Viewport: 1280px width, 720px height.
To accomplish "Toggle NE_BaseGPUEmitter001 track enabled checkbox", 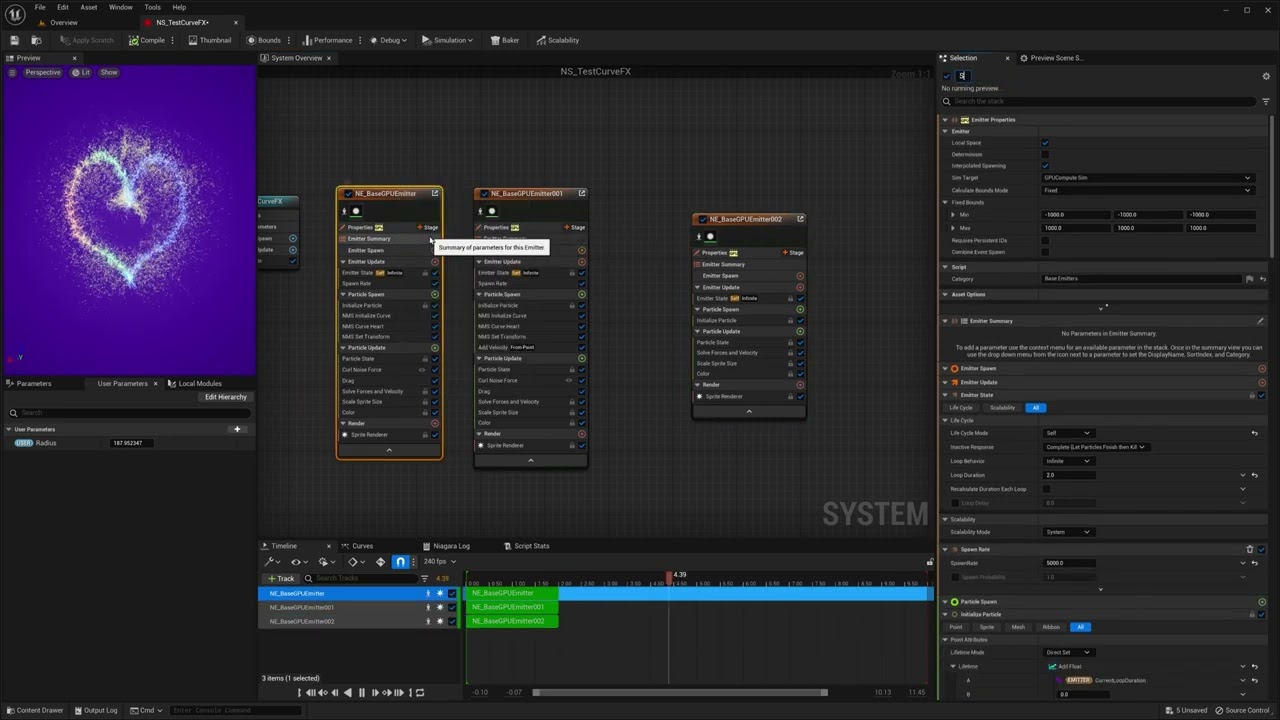I will pyautogui.click(x=451, y=607).
